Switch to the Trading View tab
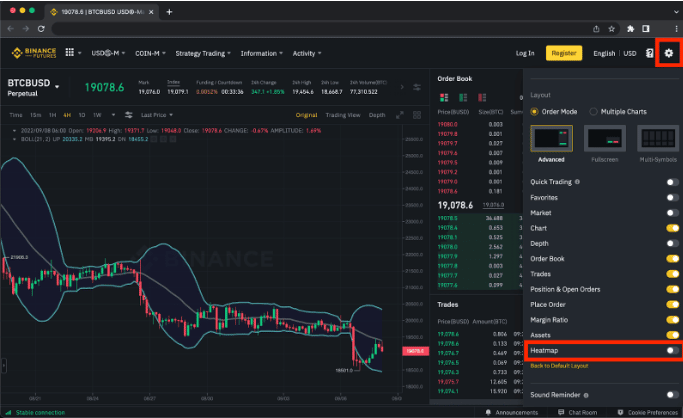The height and width of the screenshot is (418, 683). tap(343, 115)
